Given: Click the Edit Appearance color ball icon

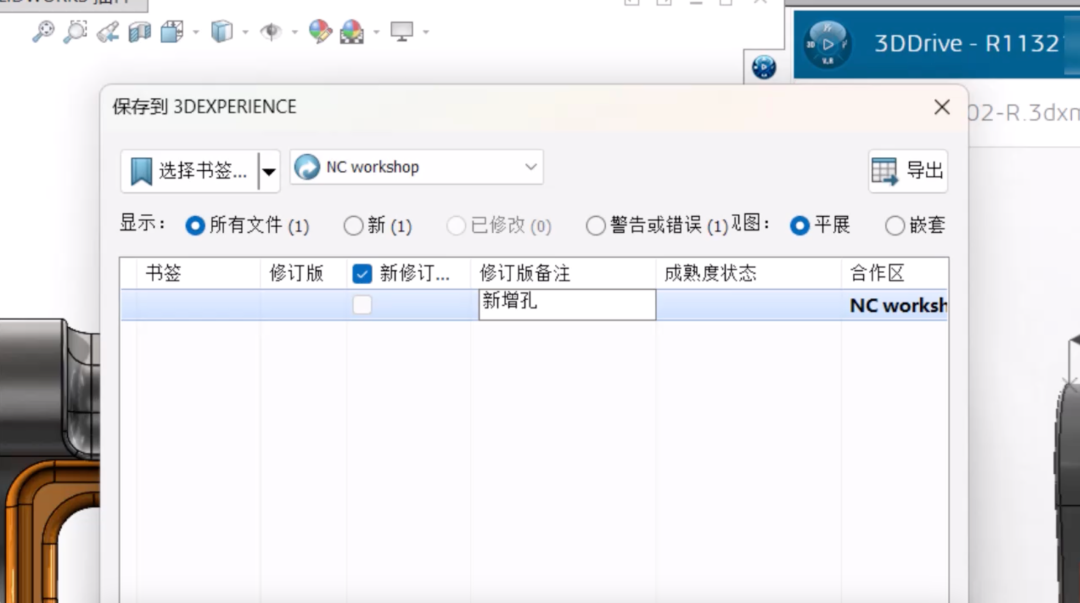Looking at the screenshot, I should pos(320,32).
